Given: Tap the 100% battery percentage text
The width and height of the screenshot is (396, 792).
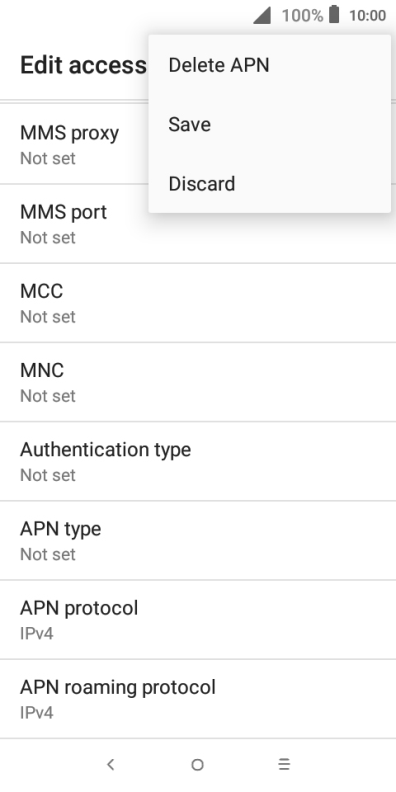Looking at the screenshot, I should pyautogui.click(x=302, y=16).
